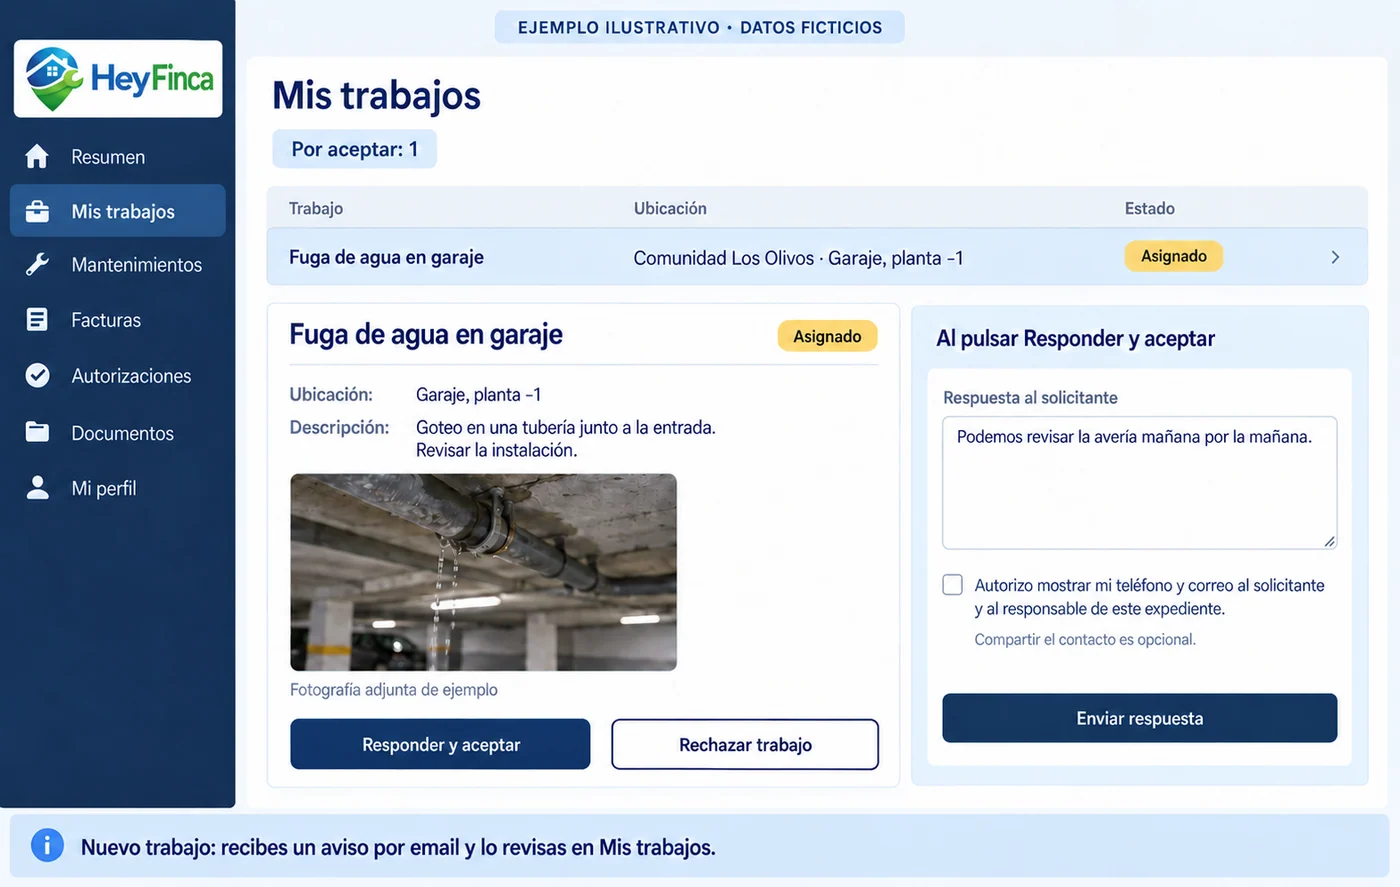Expand the Fuga de agua row chevron
The image size is (1400, 887).
click(x=1335, y=257)
